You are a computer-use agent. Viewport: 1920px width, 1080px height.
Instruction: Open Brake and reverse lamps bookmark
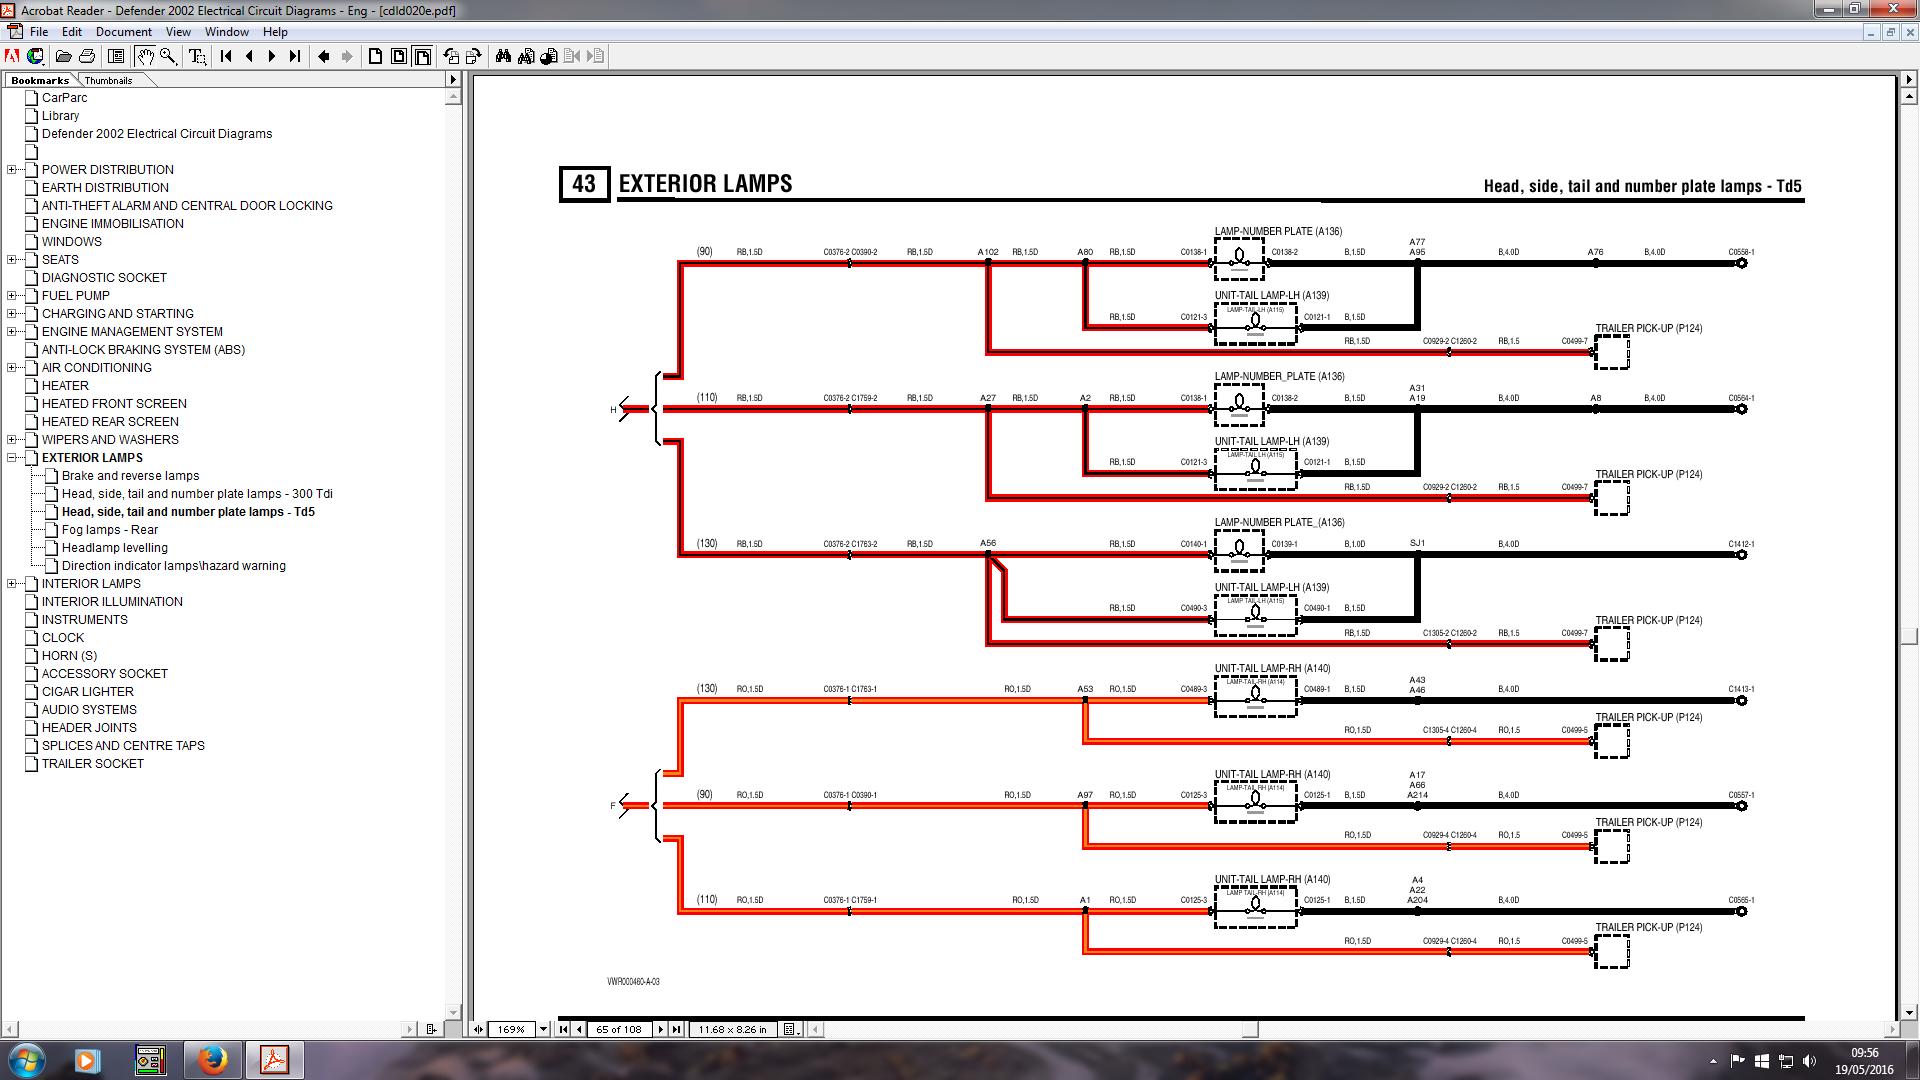[130, 476]
